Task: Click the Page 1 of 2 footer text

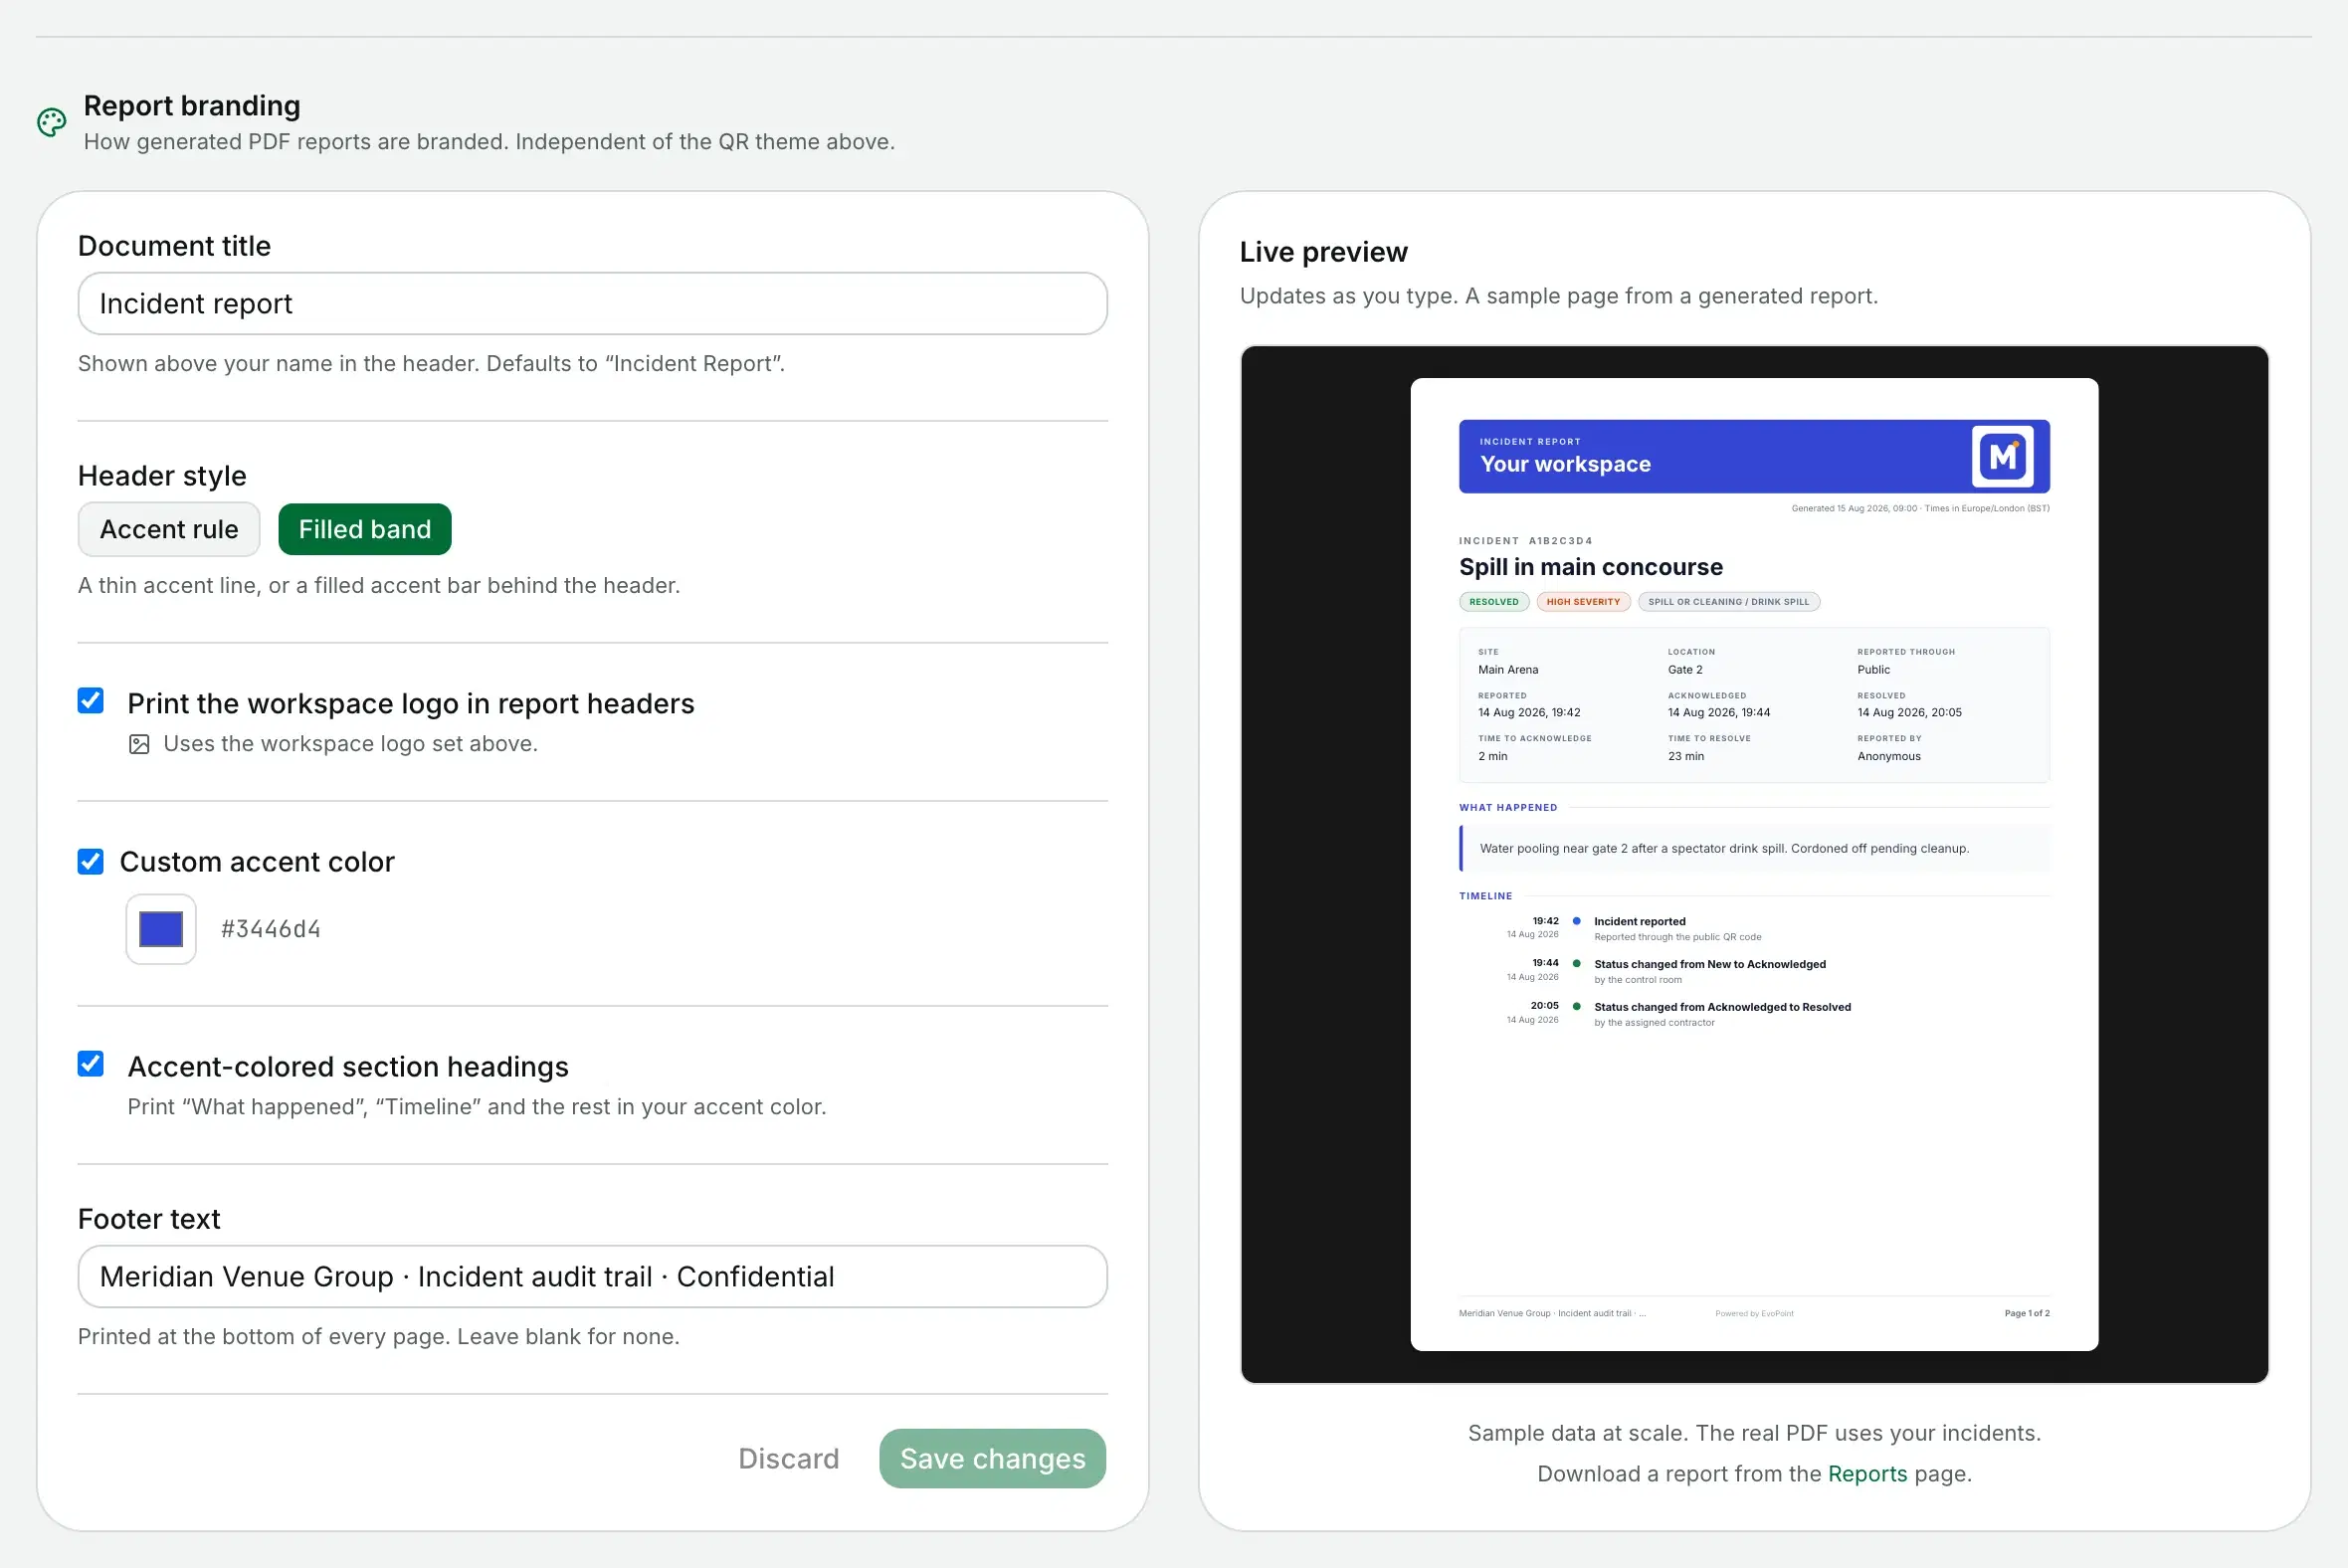Action: pos(2027,1313)
